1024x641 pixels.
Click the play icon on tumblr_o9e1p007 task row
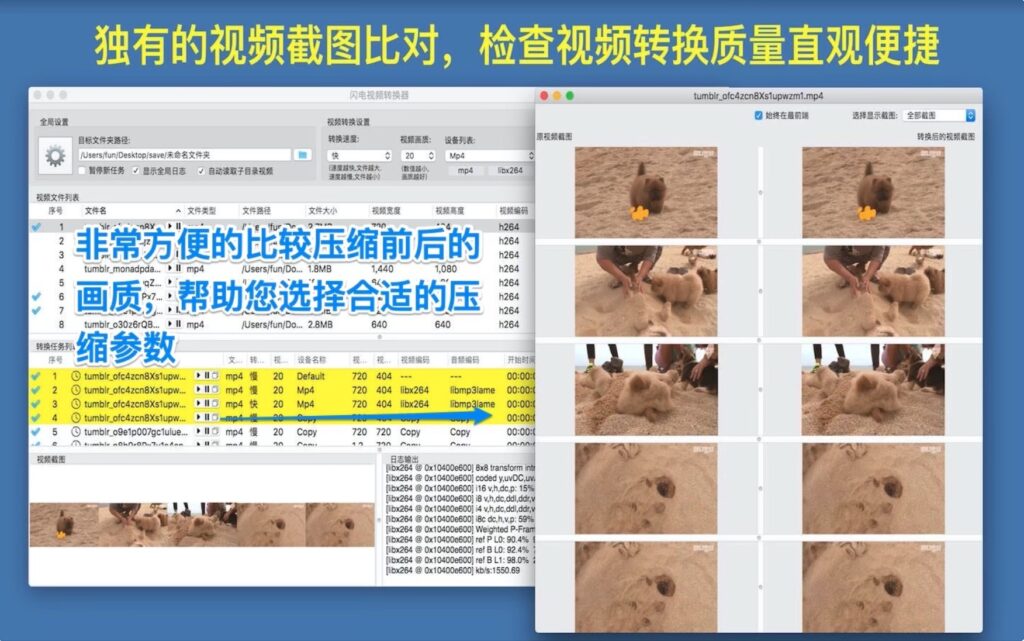(197, 430)
